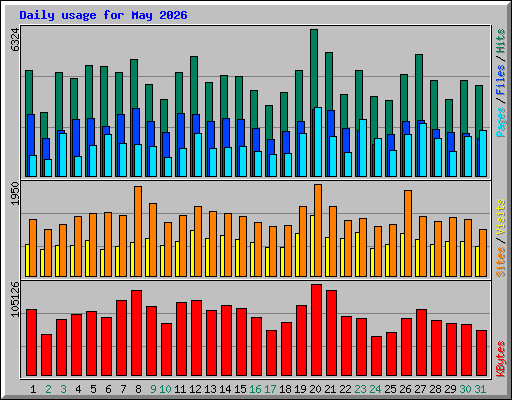Select day label 21 on the x-axis
512x400 pixels.
click(x=330, y=389)
